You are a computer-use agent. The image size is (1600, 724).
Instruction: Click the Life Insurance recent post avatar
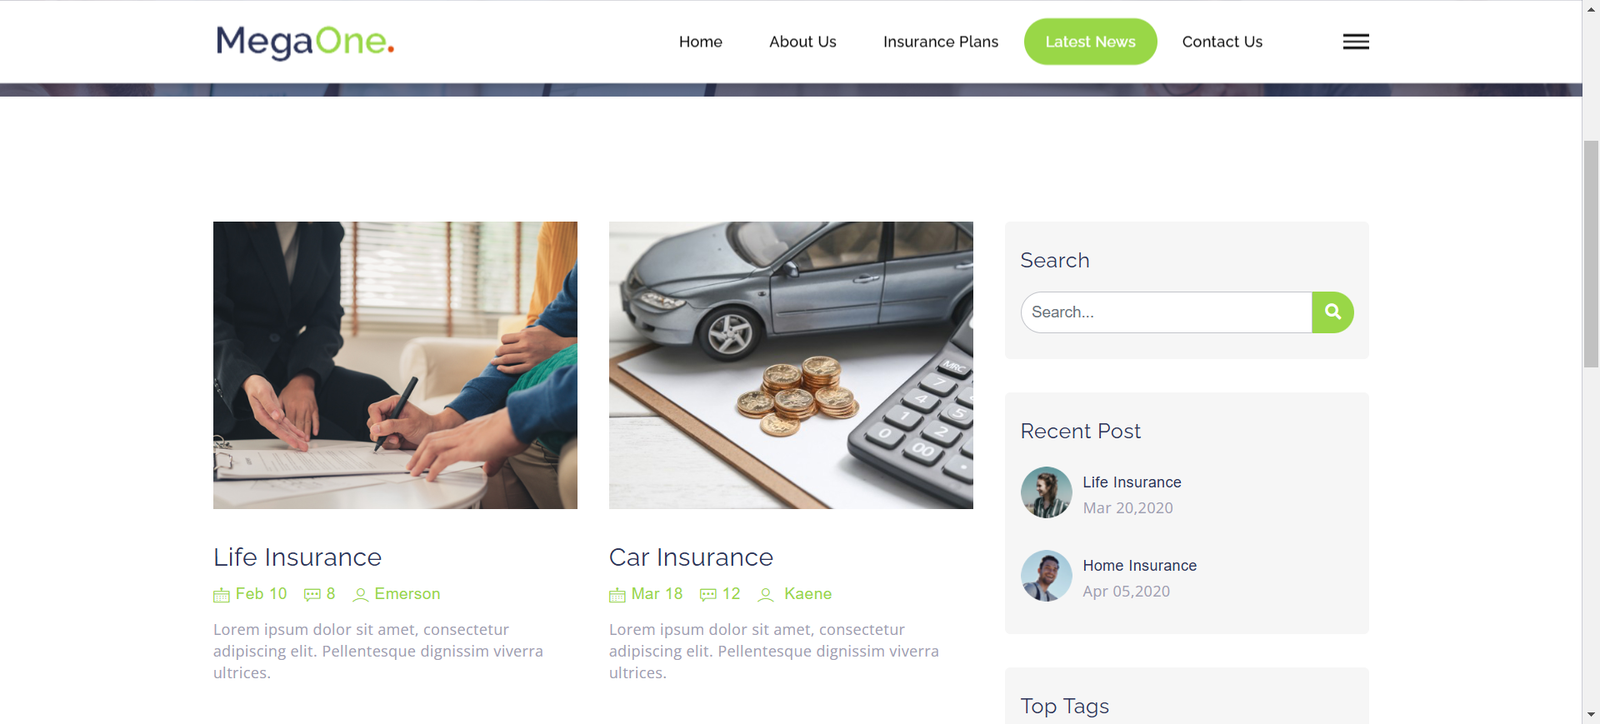(x=1046, y=492)
